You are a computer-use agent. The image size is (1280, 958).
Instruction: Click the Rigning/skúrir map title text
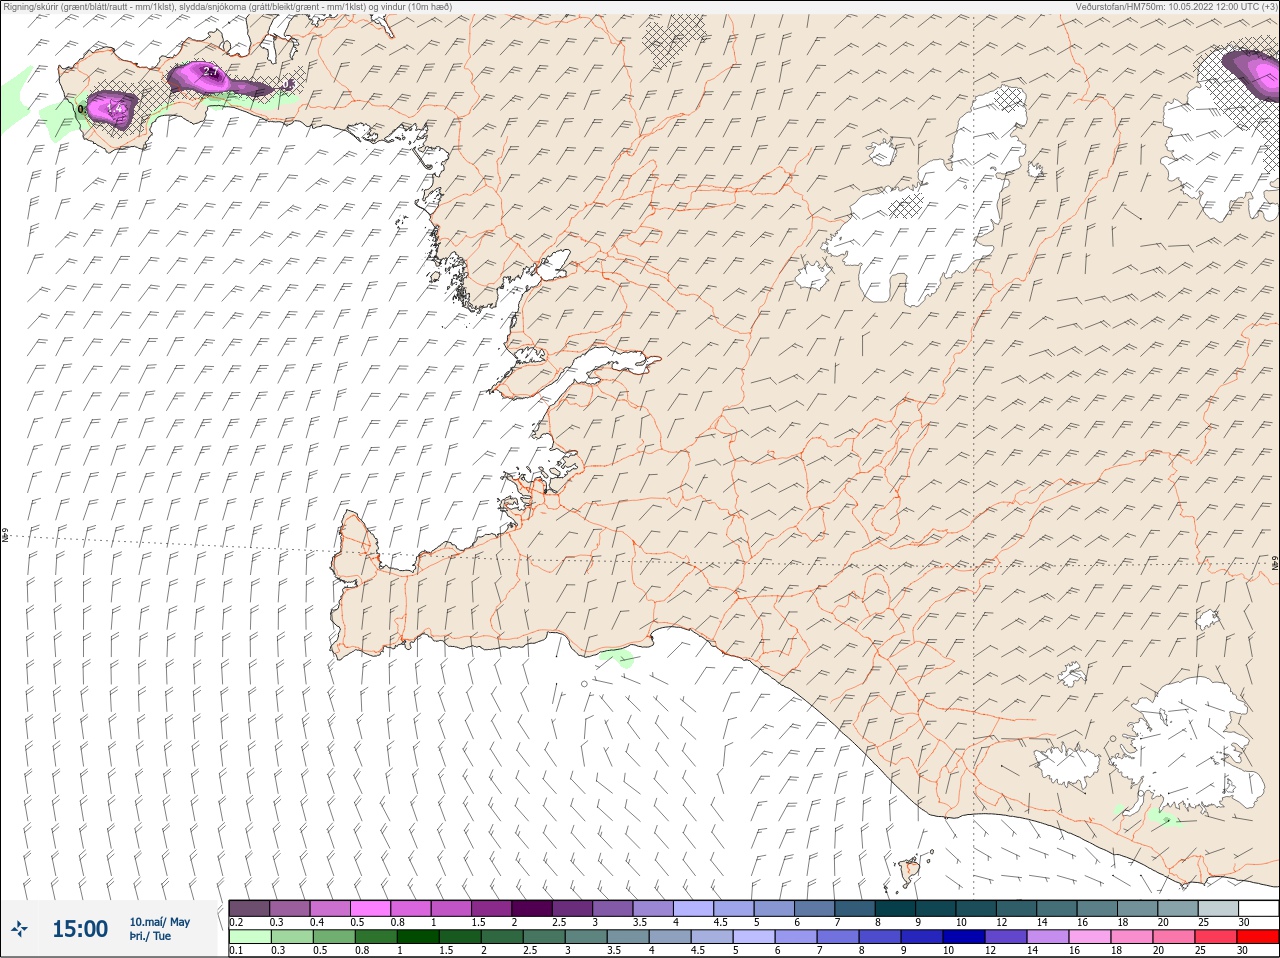pyautogui.click(x=228, y=7)
